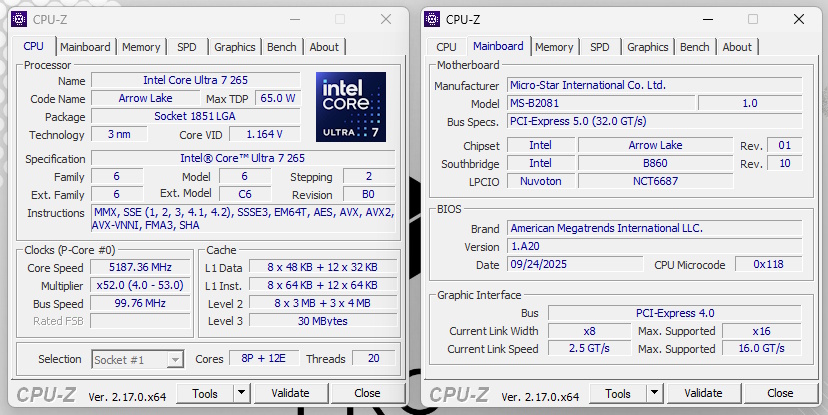Screen dimensions: 828x415
Task: Click Ext. Model value C6
Action: [245, 194]
